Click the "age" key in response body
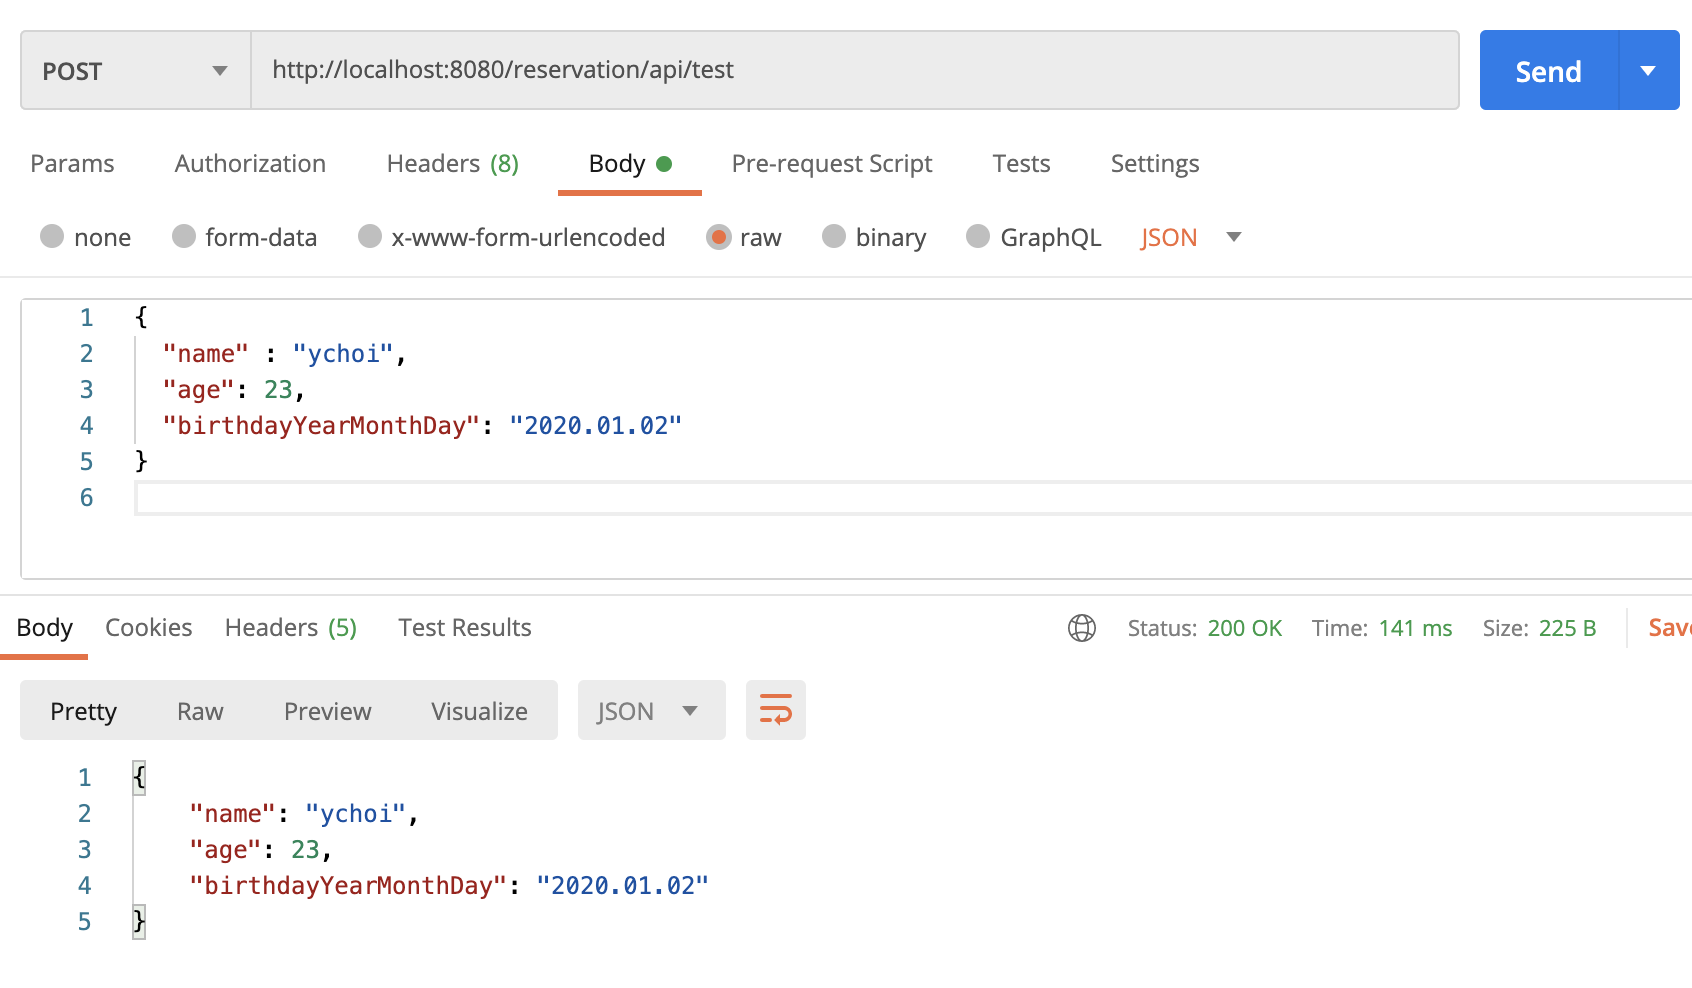The image size is (1692, 988). 225,850
